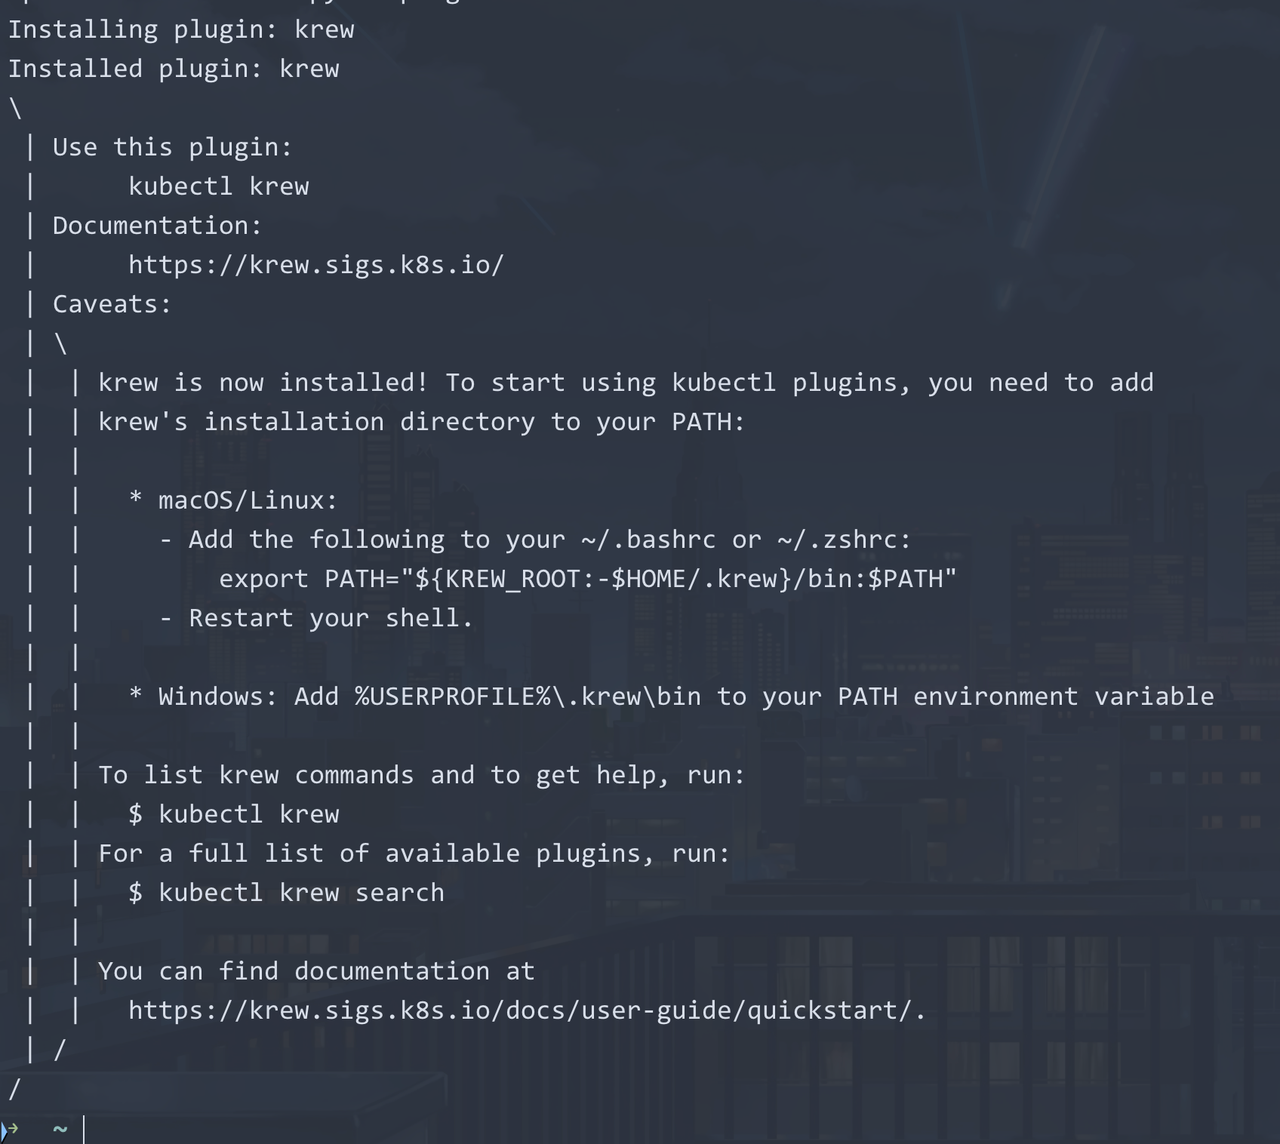Open the krew.sigs.k8s.io link under Documentation
The image size is (1280, 1144).
coord(315,265)
